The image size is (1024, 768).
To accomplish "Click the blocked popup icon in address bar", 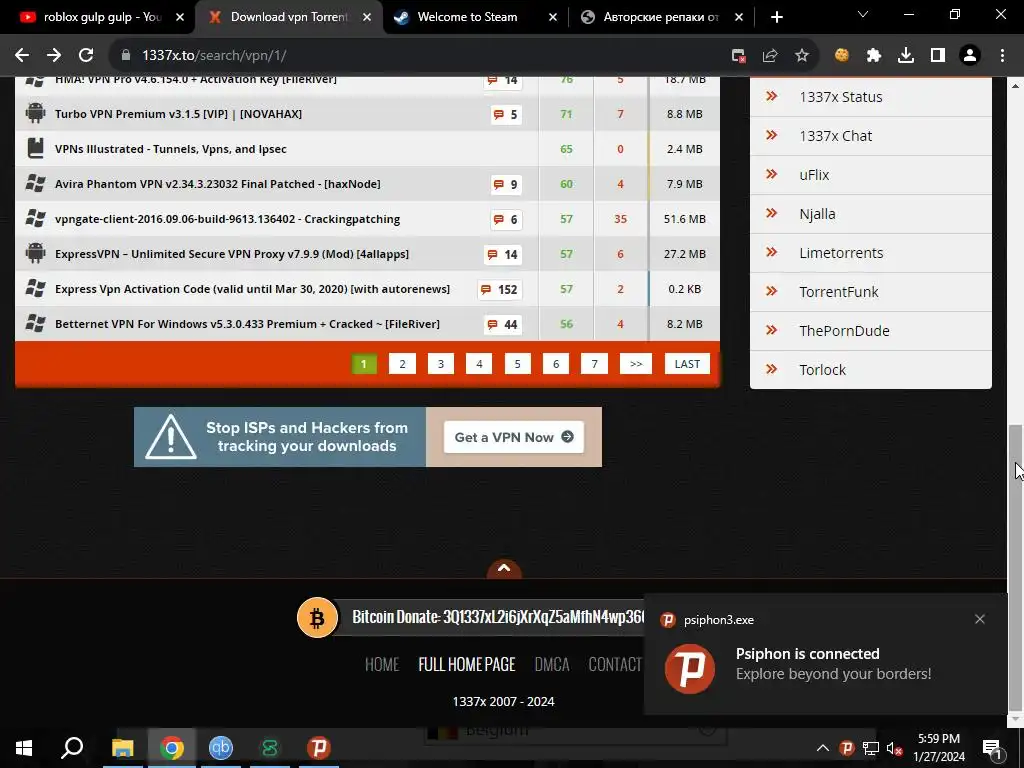I will tap(739, 56).
